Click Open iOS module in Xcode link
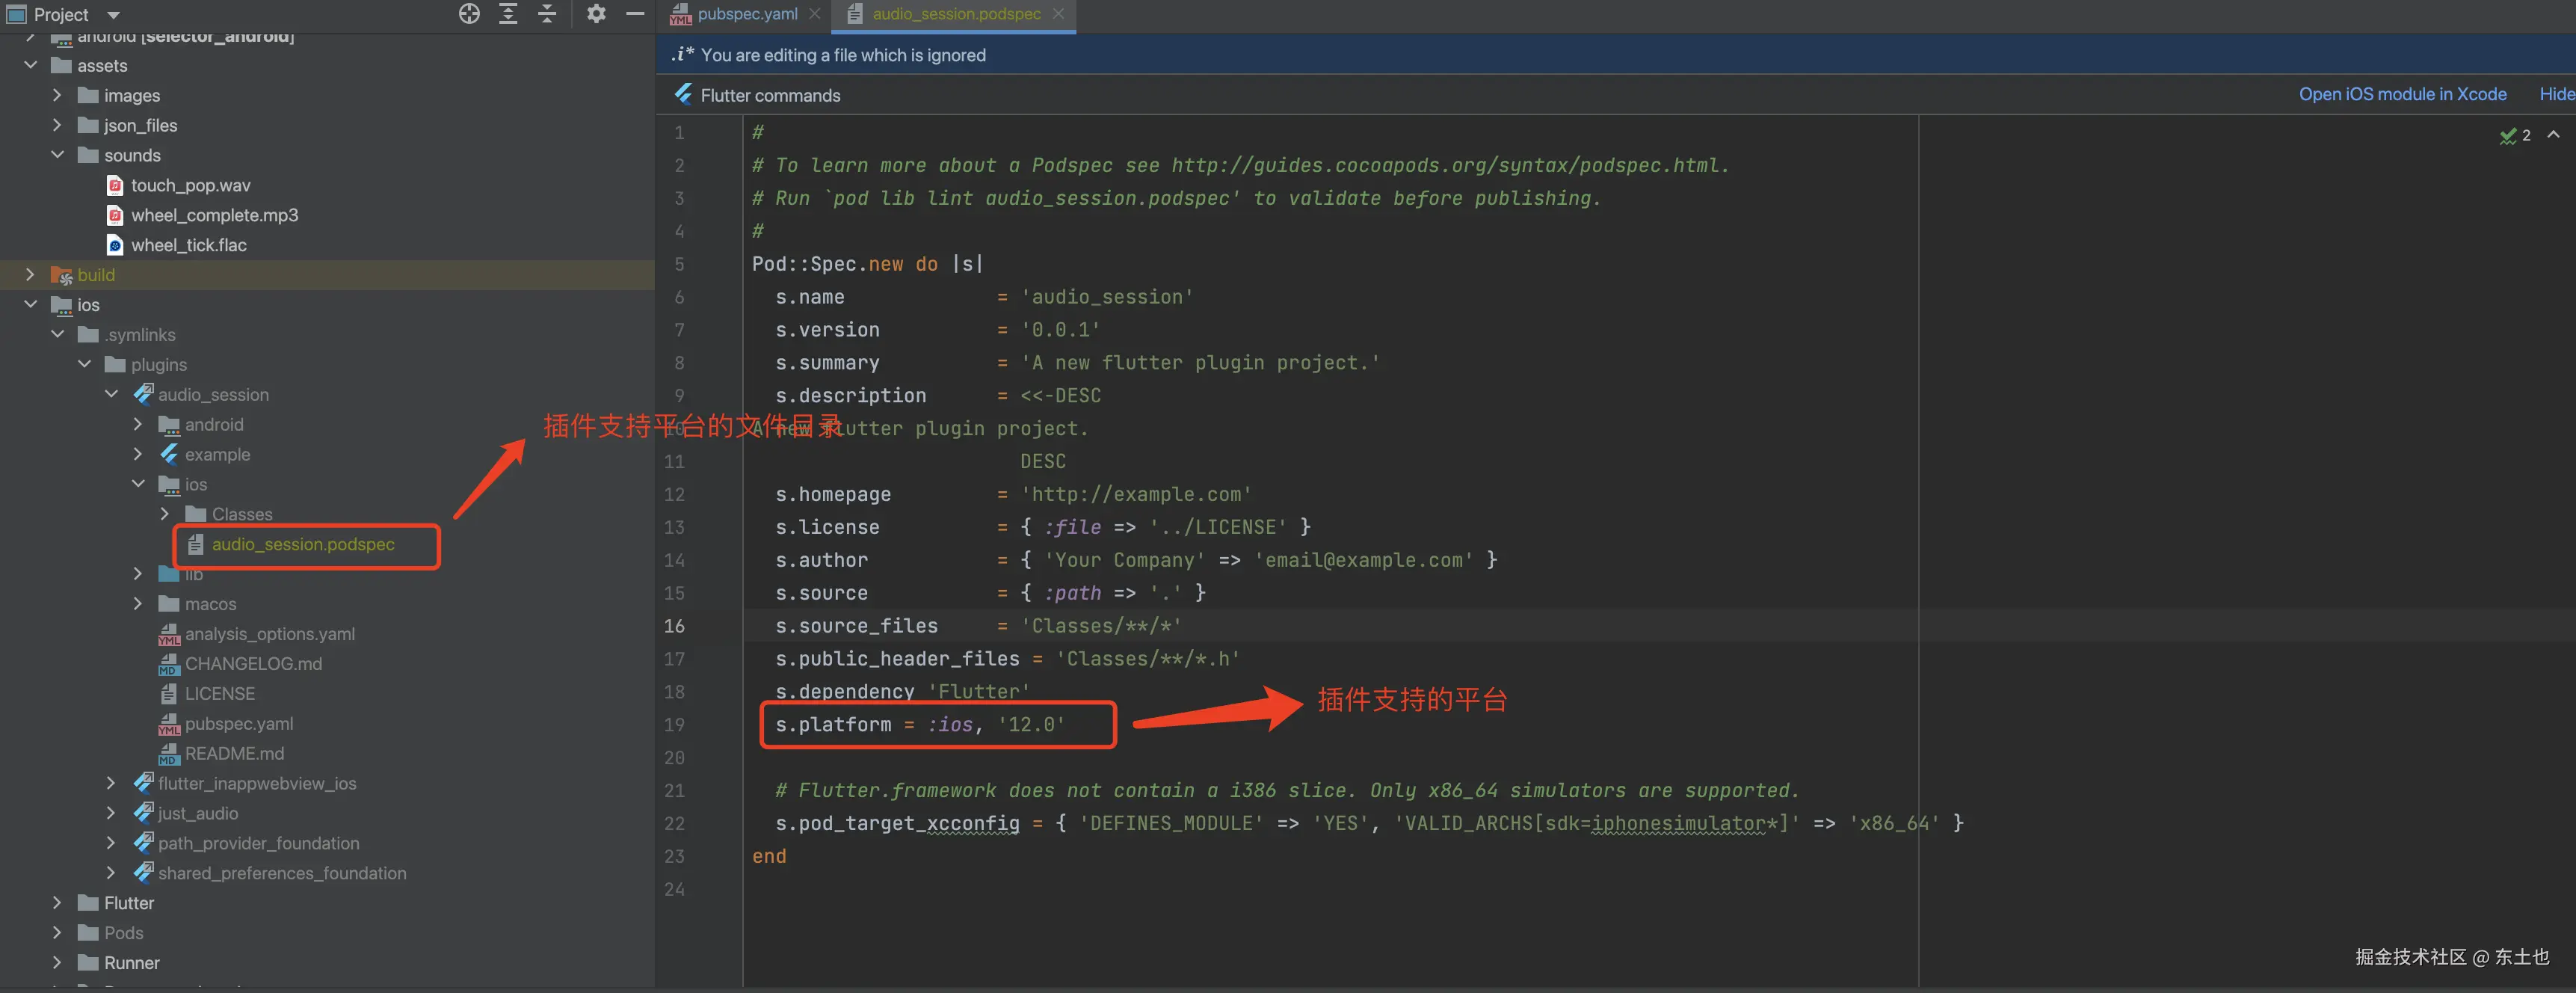This screenshot has height=993, width=2576. pos(2401,94)
